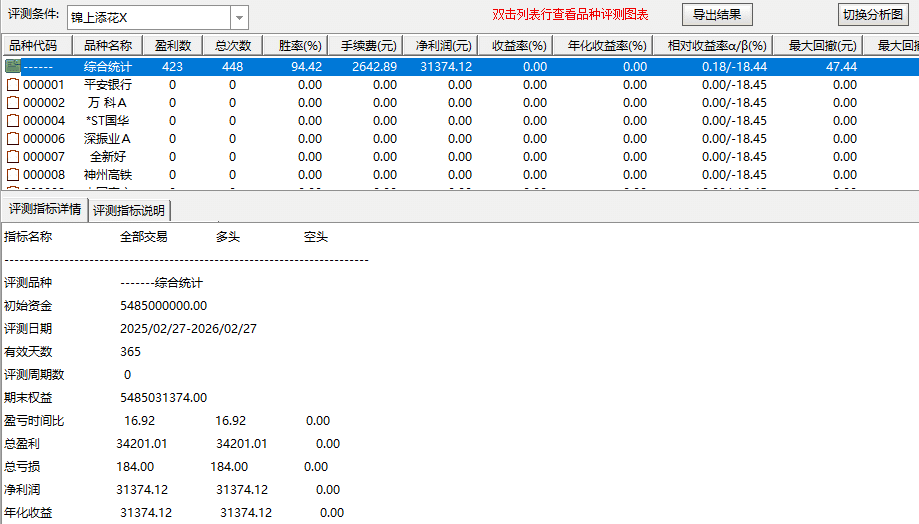Switch to the 评测指标详情 tab
The image size is (919, 524).
45,210
